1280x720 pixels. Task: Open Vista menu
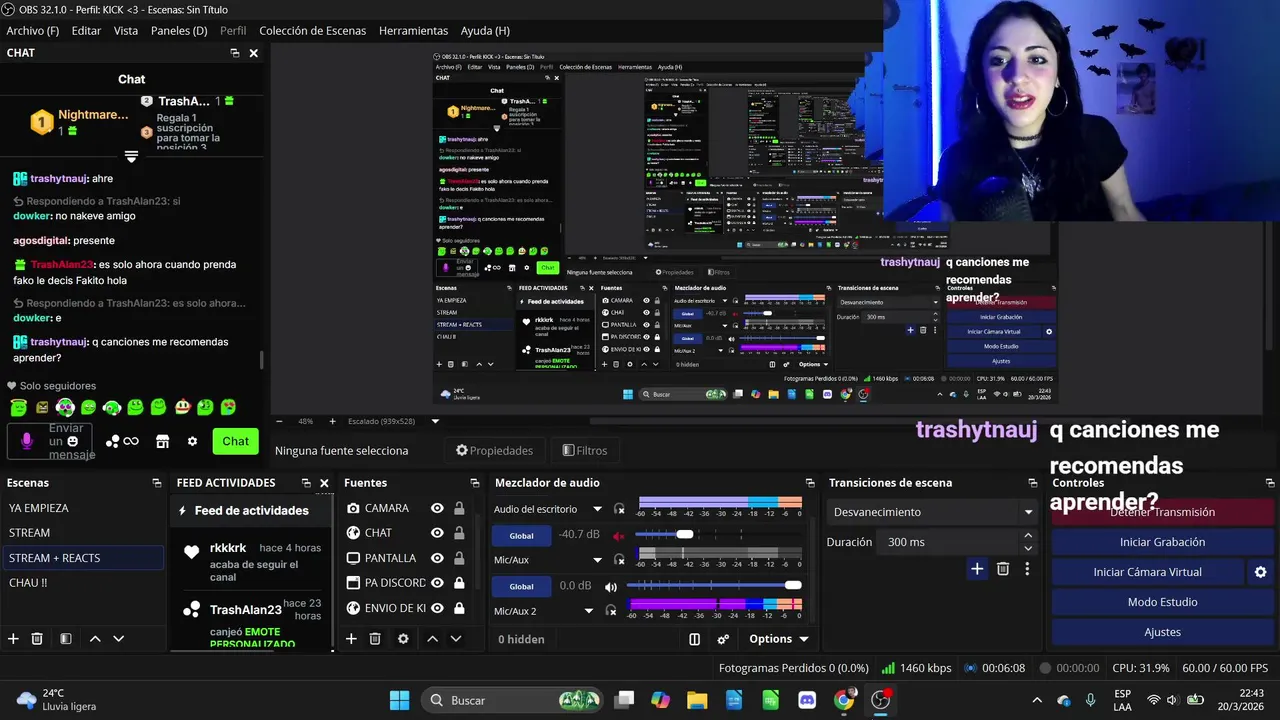[126, 31]
